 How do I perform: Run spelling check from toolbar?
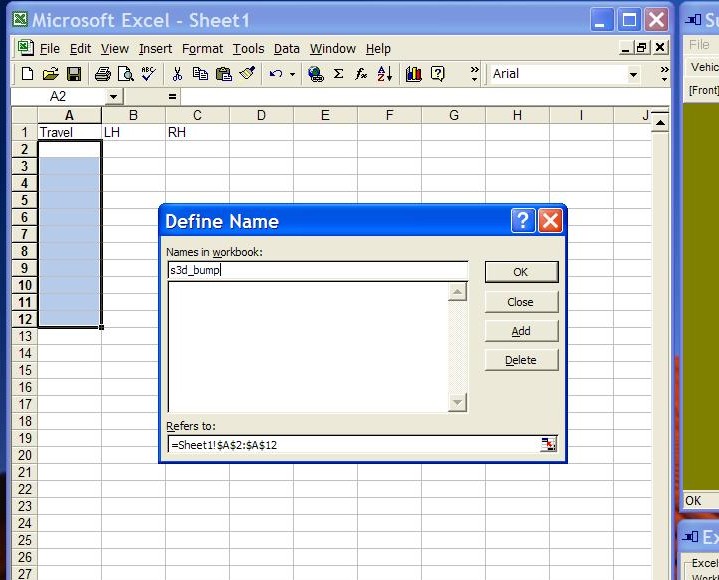click(x=148, y=74)
